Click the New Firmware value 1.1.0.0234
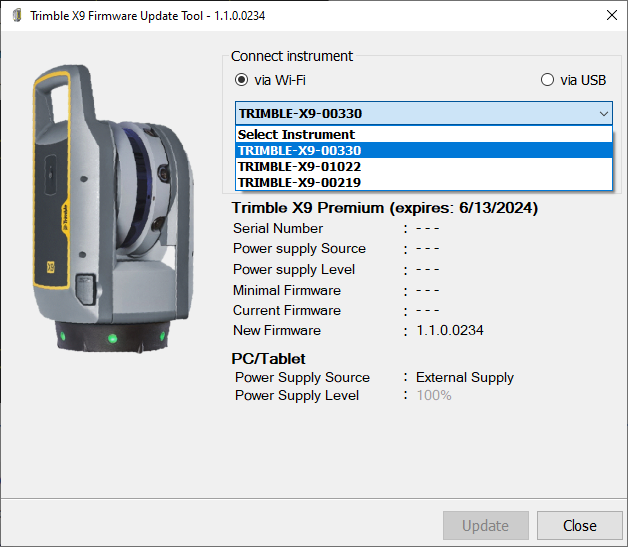Screen dimensions: 628x547 click(450, 330)
